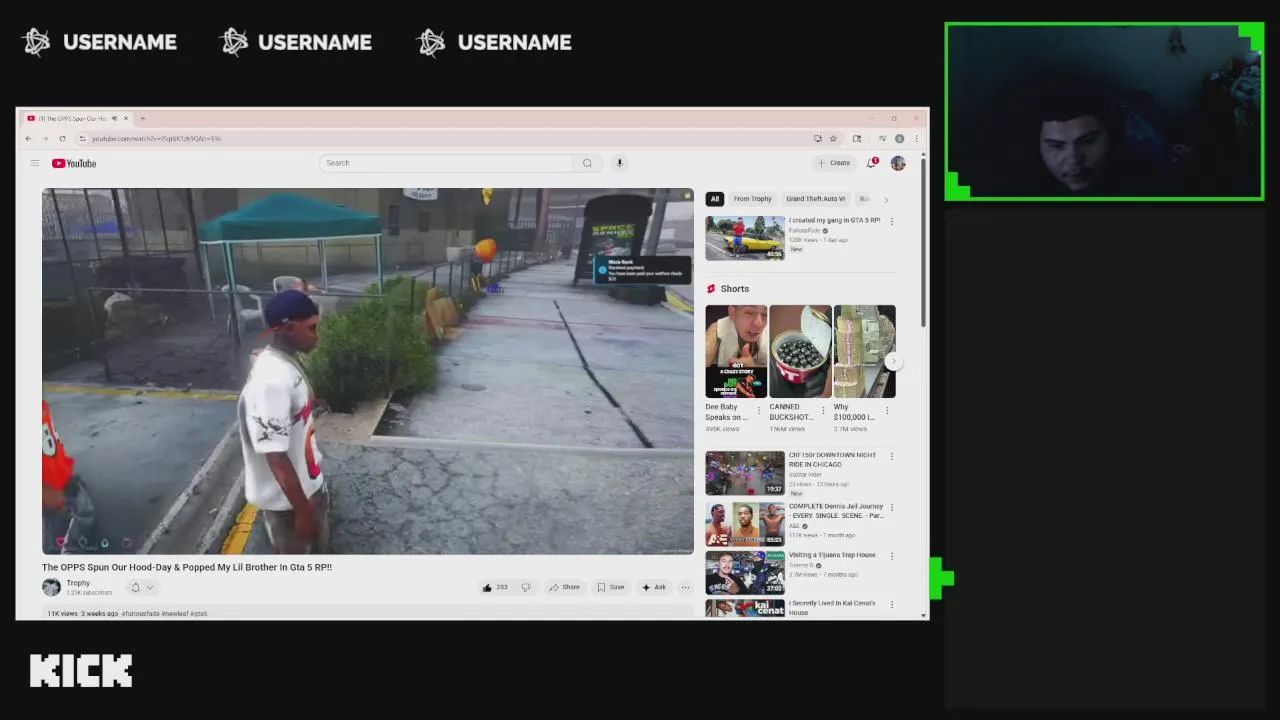
Task: Click the Save button
Action: 611,587
